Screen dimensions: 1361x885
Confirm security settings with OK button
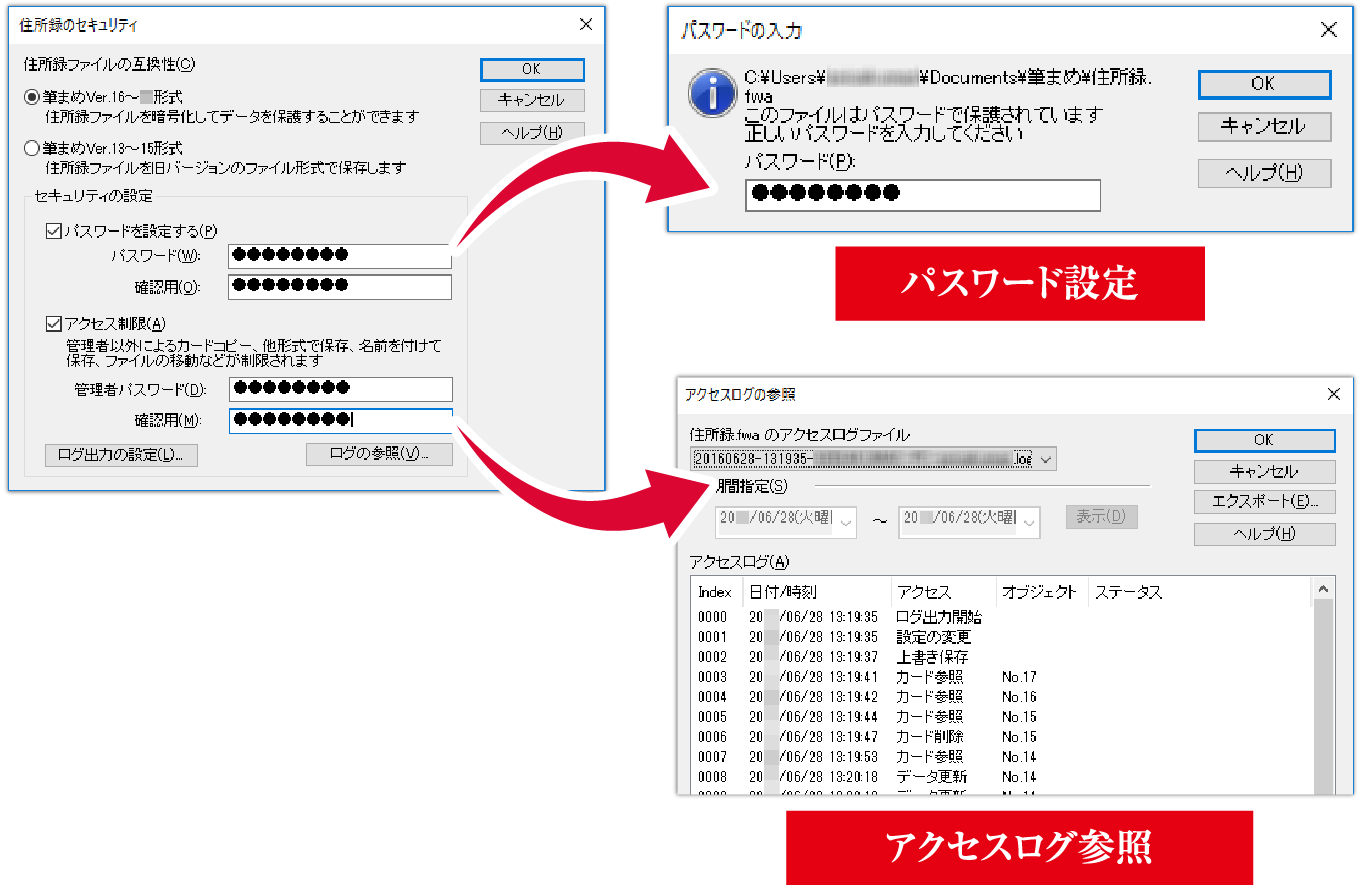(x=532, y=69)
